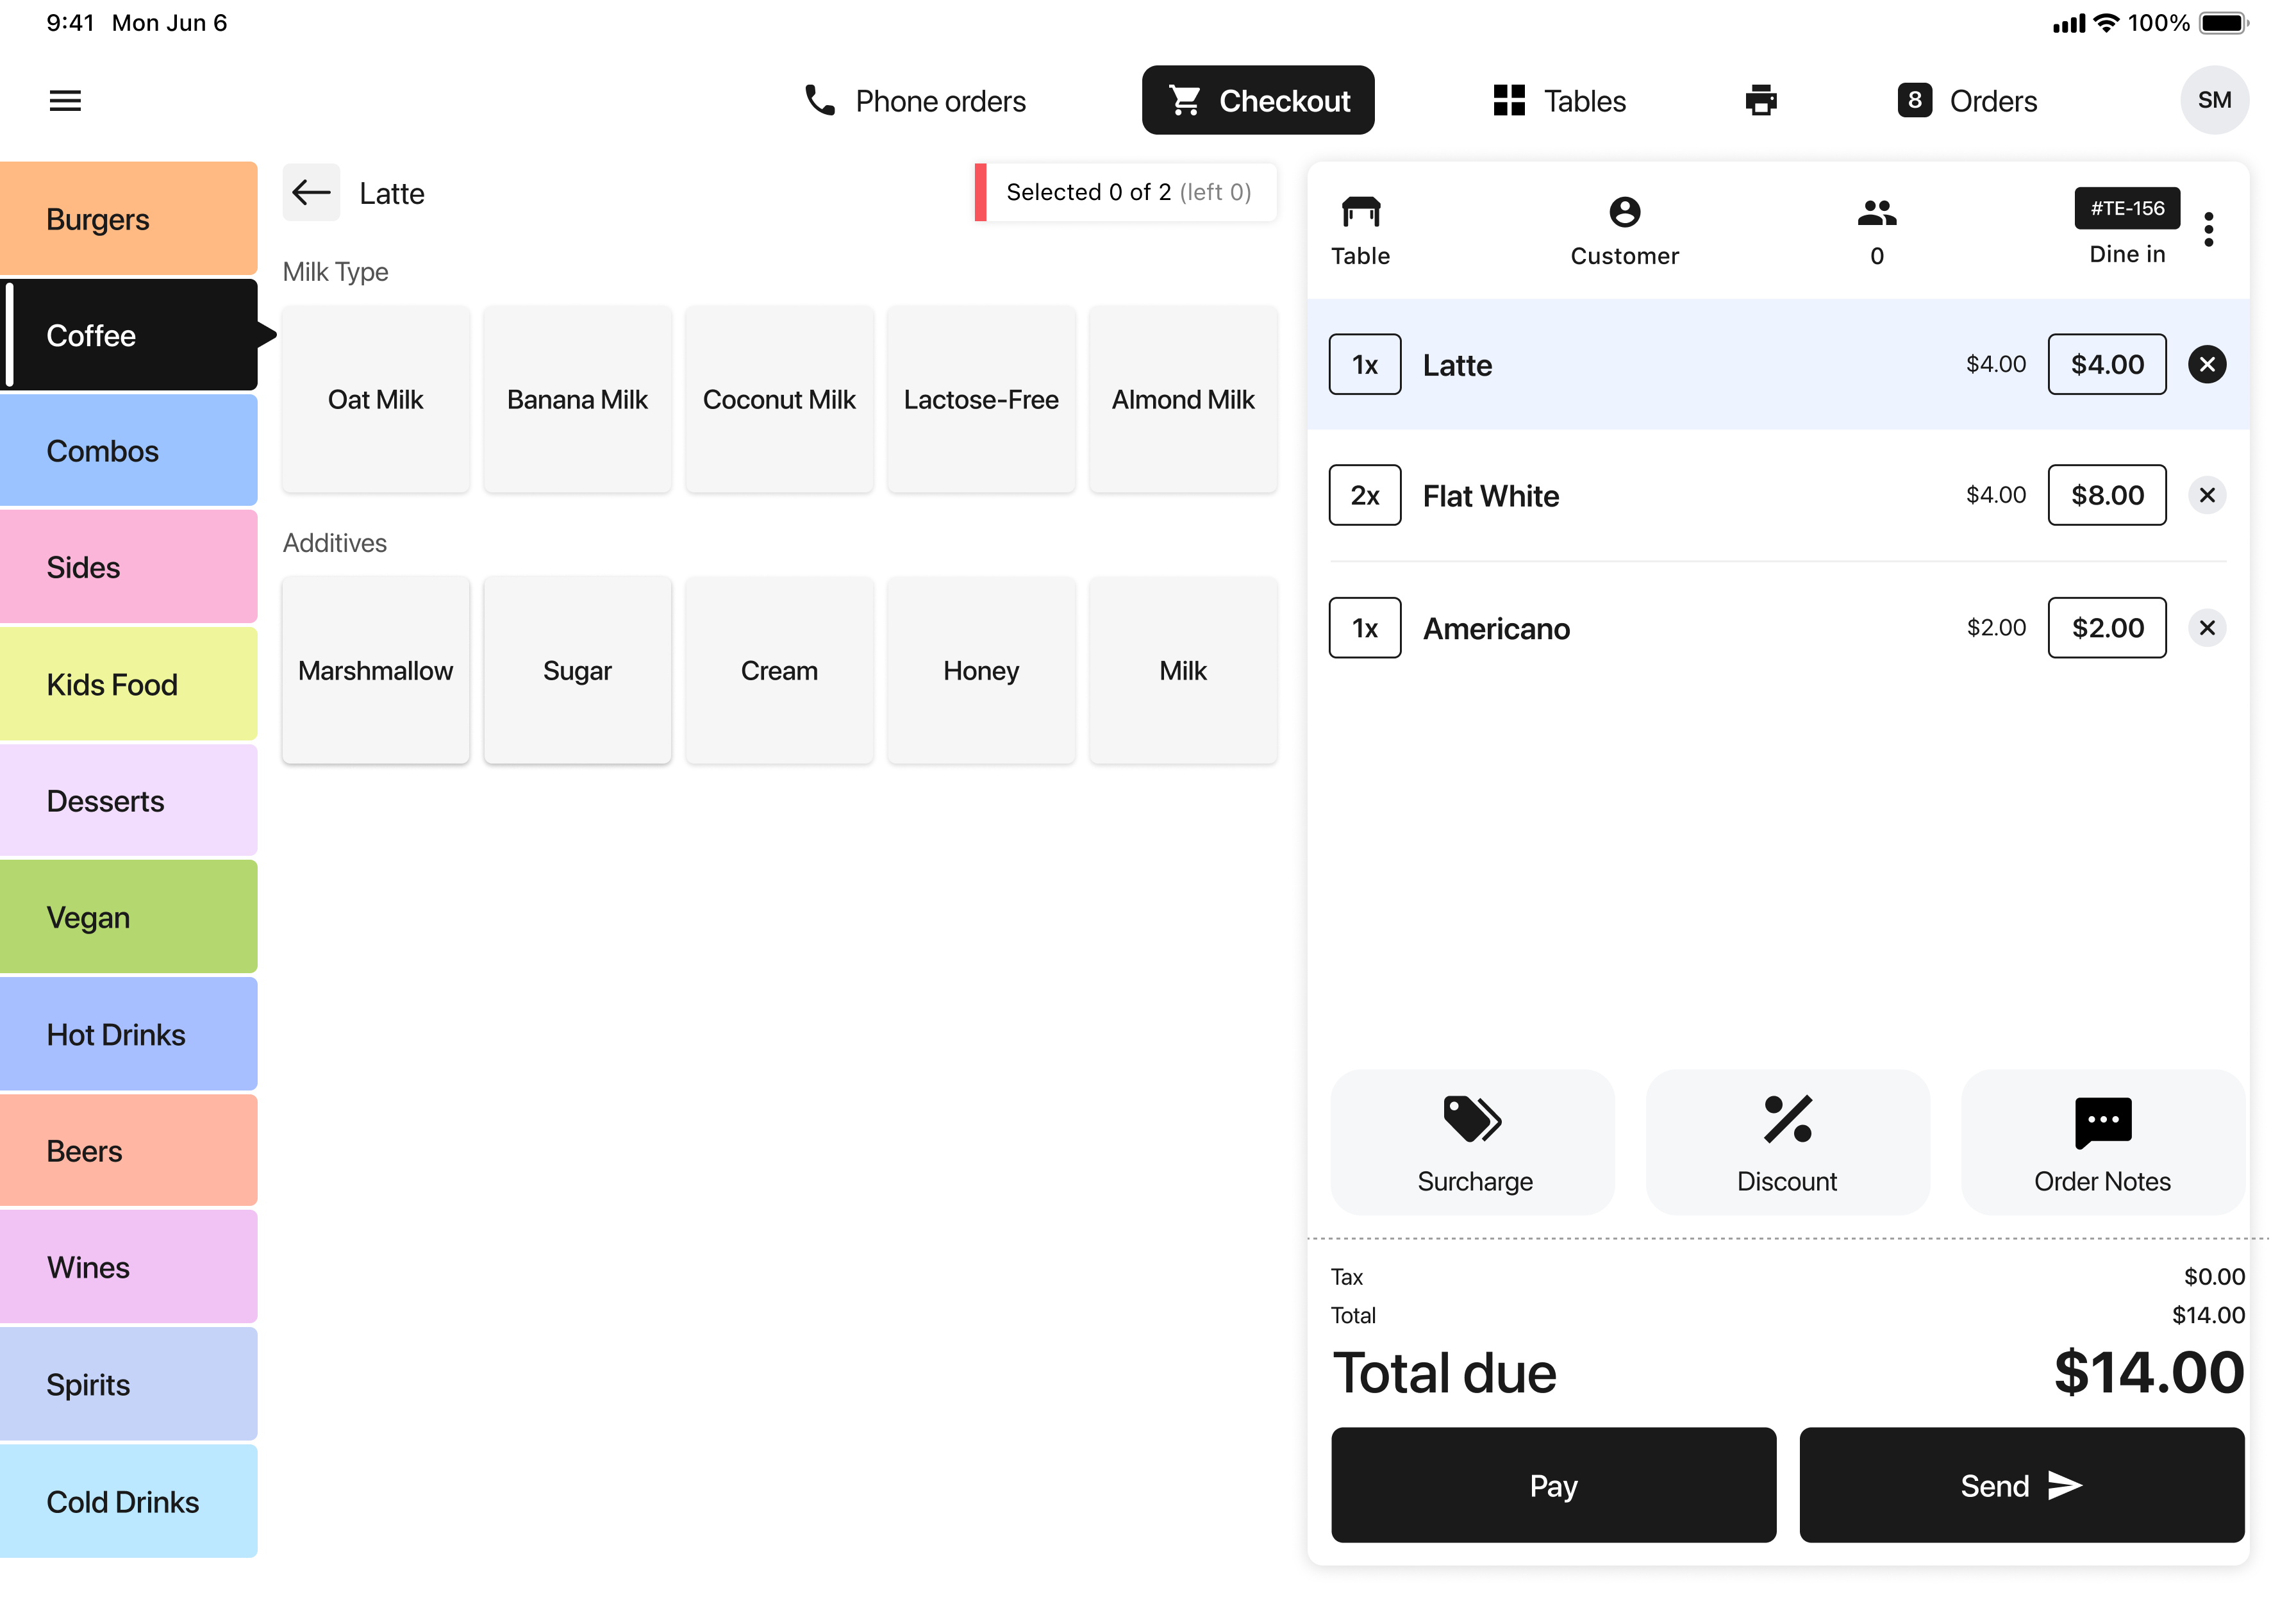Send the order to kitchen
The width and height of the screenshot is (2296, 1604).
tap(2022, 1485)
